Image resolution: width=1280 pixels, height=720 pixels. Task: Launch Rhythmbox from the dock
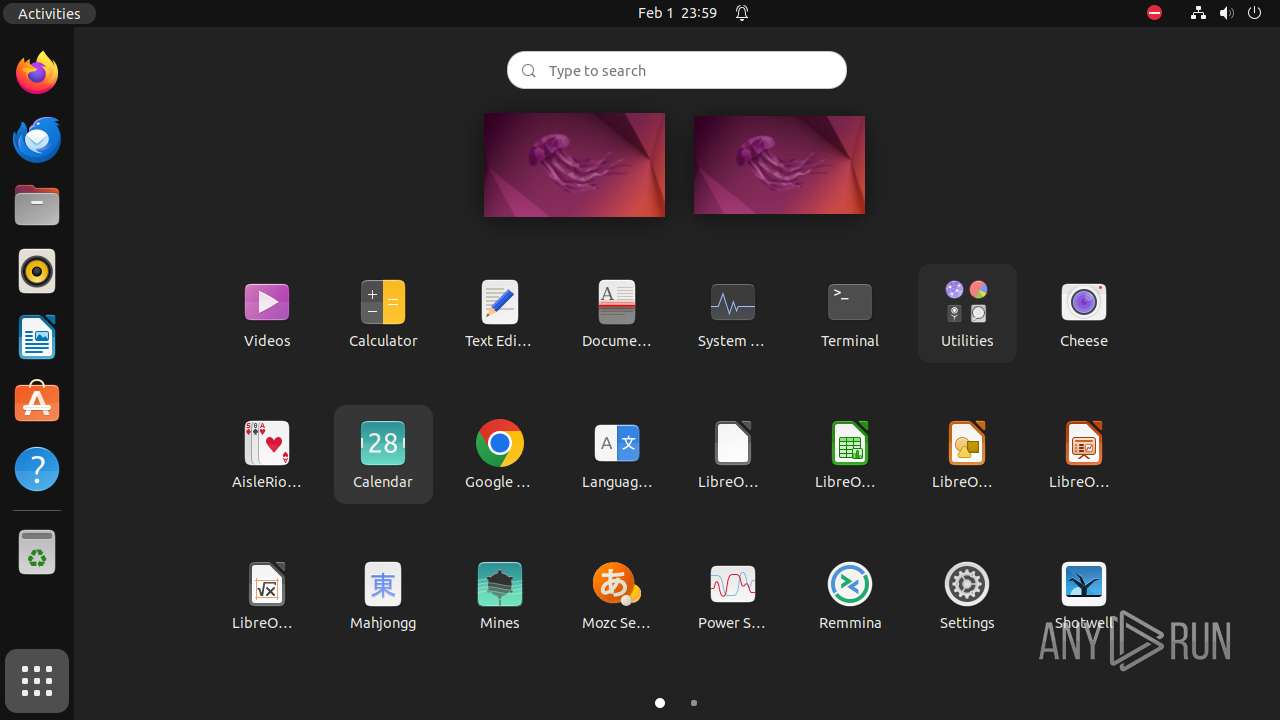click(x=37, y=271)
